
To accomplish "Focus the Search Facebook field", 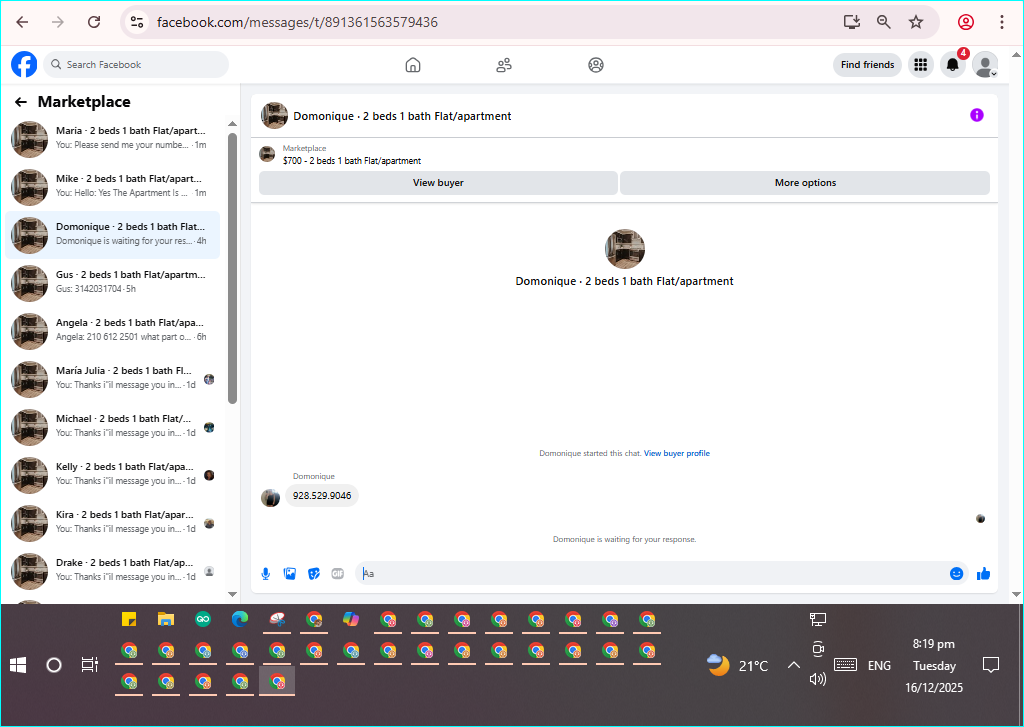I will click(136, 65).
